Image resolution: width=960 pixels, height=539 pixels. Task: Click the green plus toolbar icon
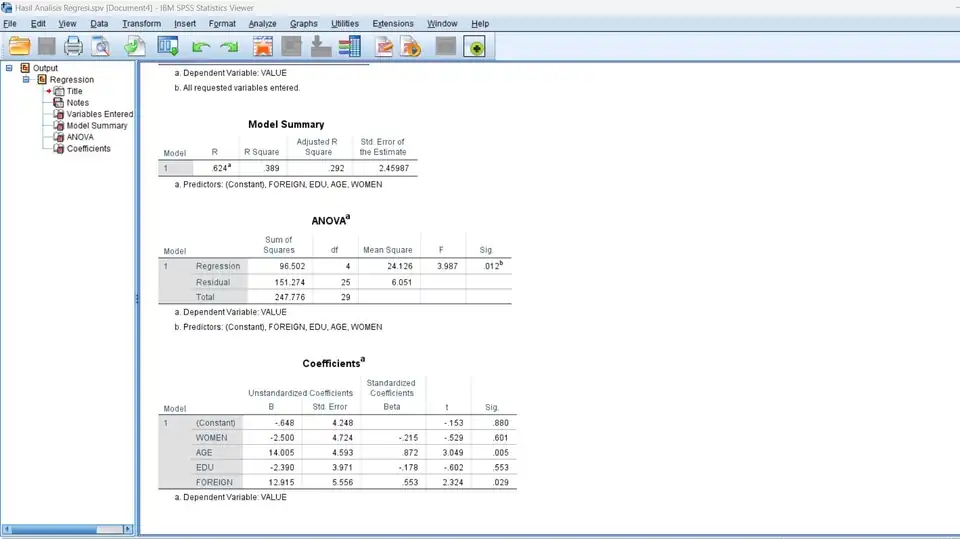[x=474, y=47]
